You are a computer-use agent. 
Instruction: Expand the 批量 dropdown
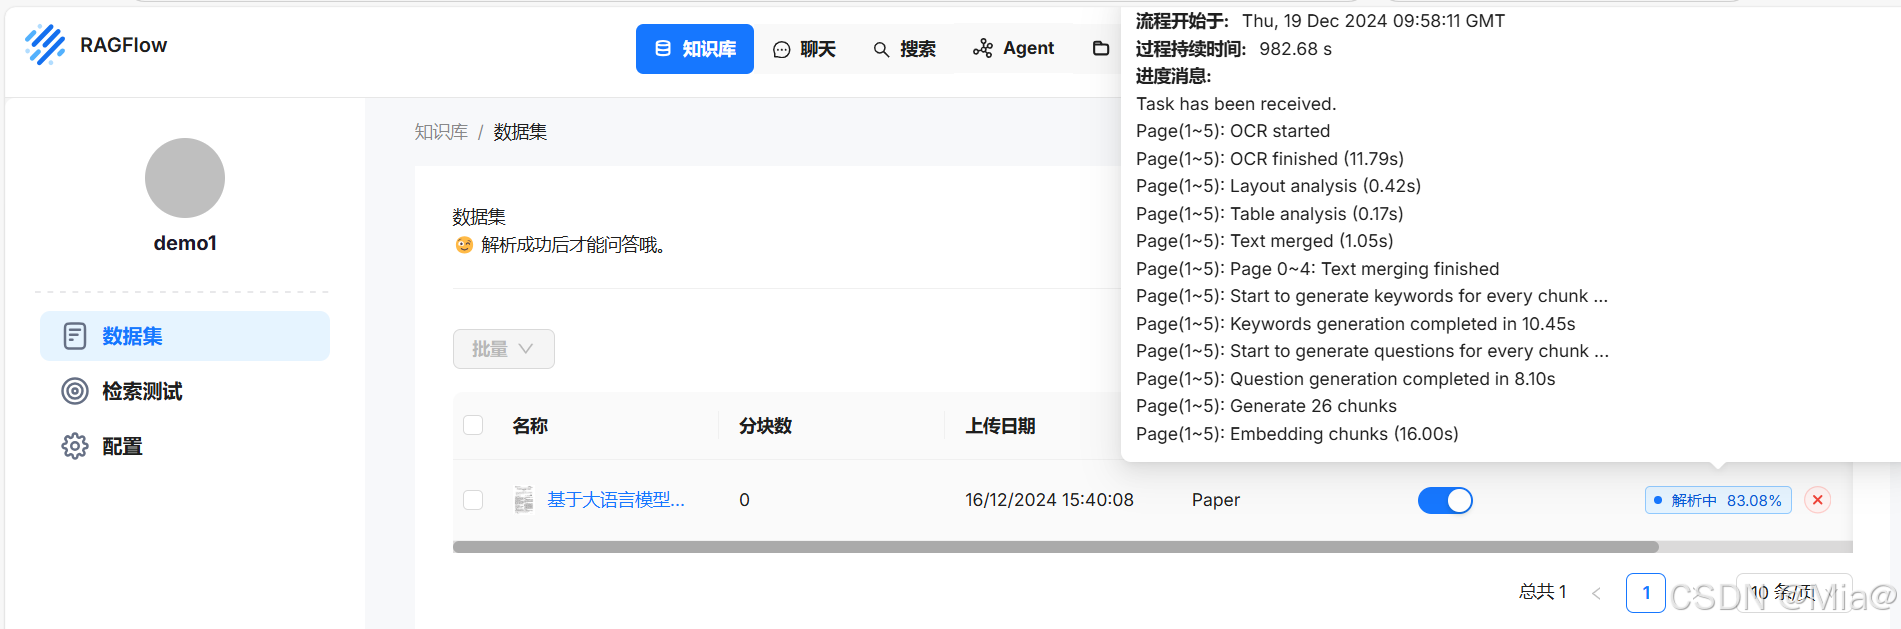(504, 349)
